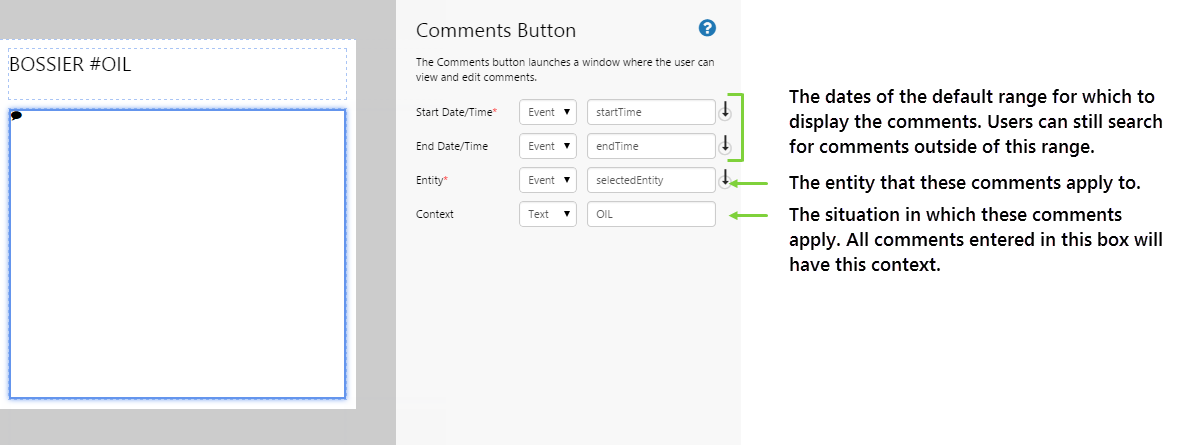1181x445 pixels.
Task: Click the Context field label
Action: tap(435, 214)
